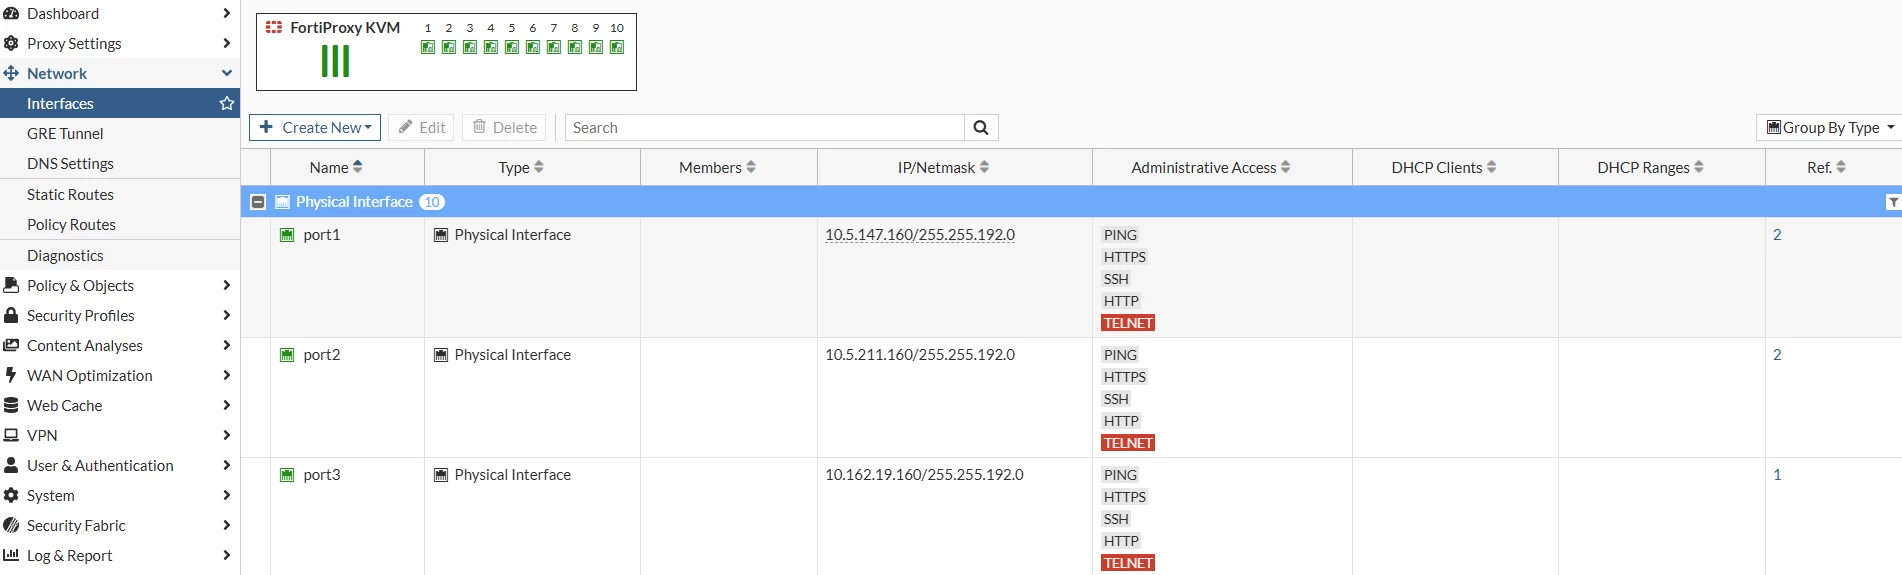Click port2 HTTPS access tag

[1125, 377]
